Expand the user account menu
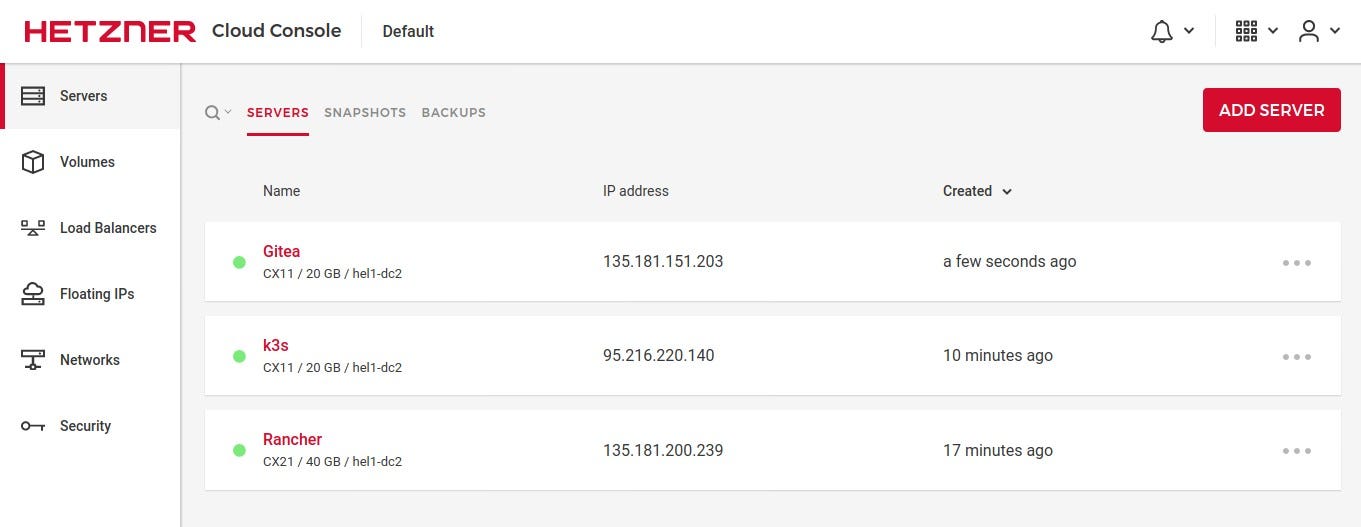The height and width of the screenshot is (527, 1361). point(1319,31)
